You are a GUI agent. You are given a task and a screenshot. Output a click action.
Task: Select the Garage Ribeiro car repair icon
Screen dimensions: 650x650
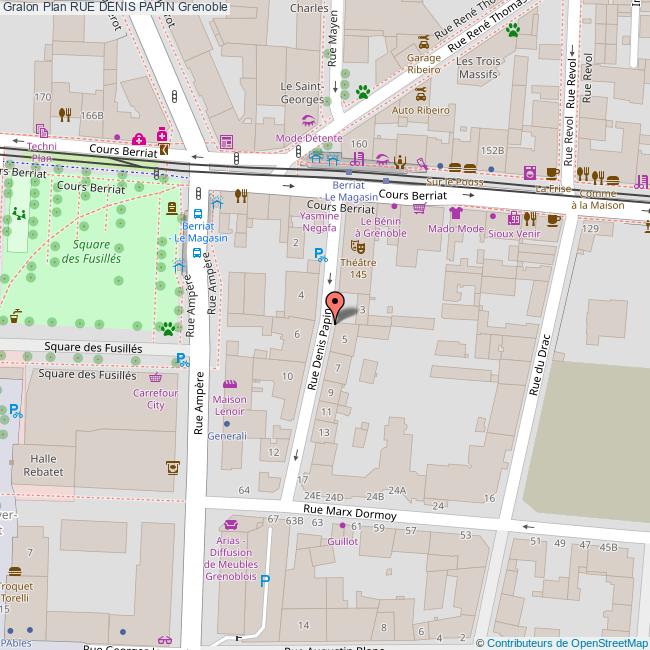tap(423, 43)
